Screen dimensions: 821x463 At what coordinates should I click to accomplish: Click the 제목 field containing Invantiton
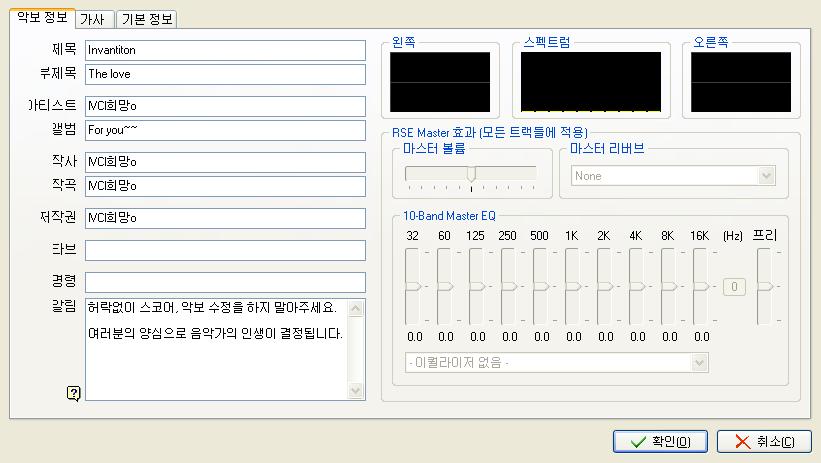225,50
